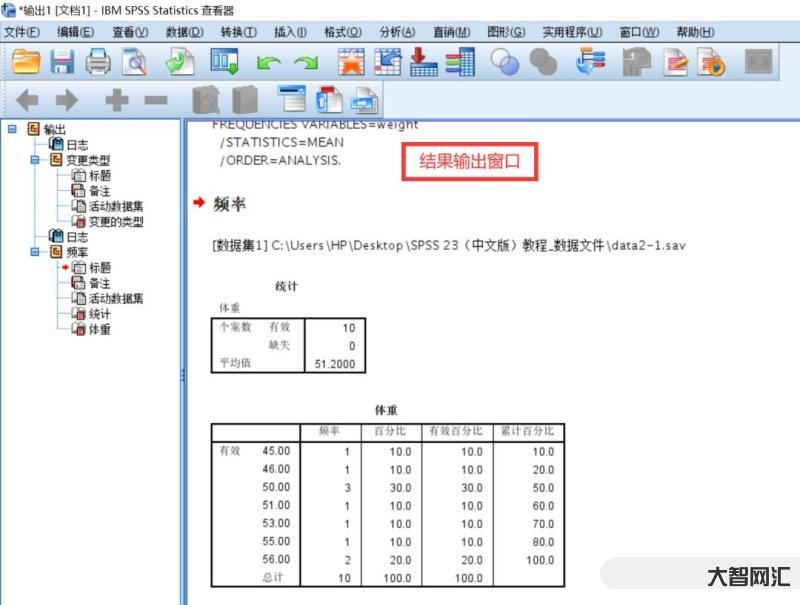The image size is (800, 605).
Task: Open the 分析(A) menu
Action: tap(397, 32)
